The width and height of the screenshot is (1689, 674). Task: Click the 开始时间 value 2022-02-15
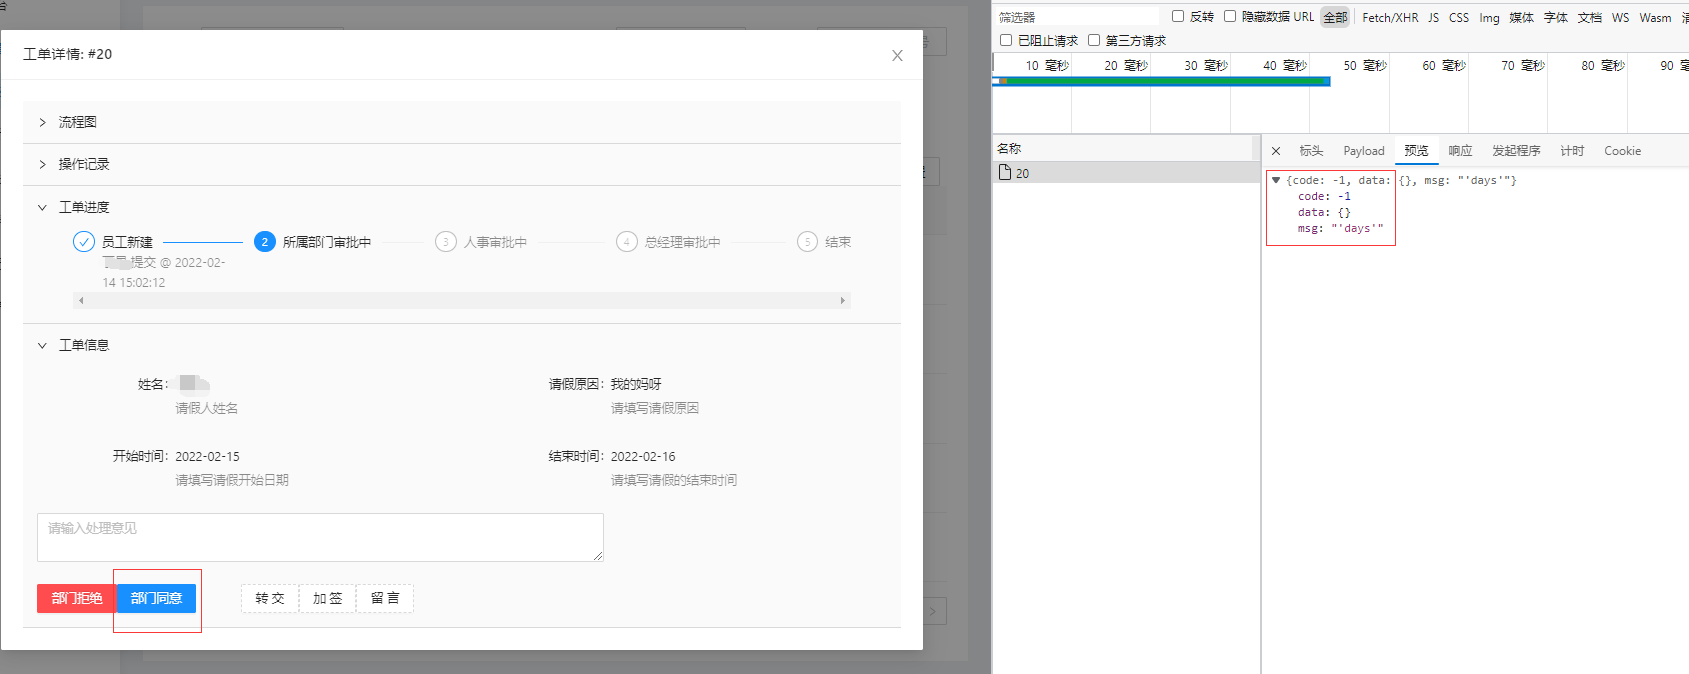(207, 456)
